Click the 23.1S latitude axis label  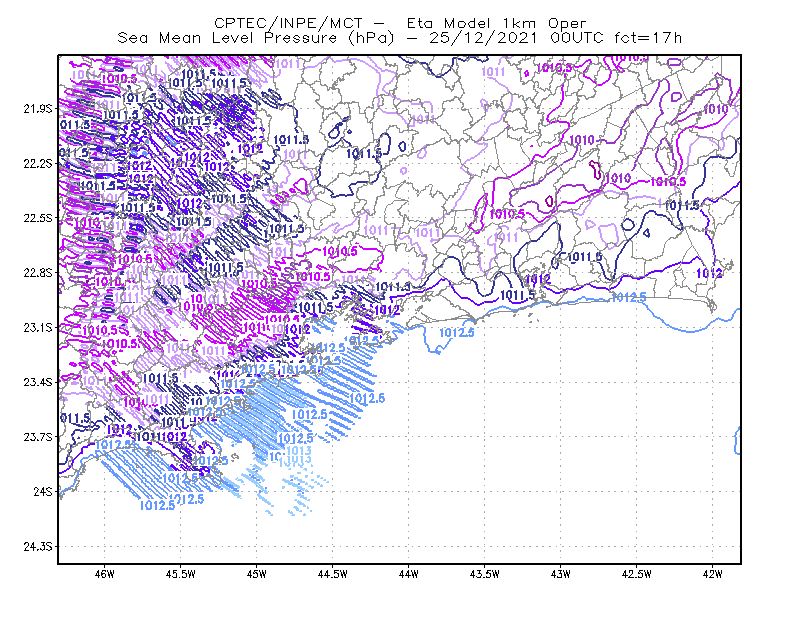click(x=38, y=328)
